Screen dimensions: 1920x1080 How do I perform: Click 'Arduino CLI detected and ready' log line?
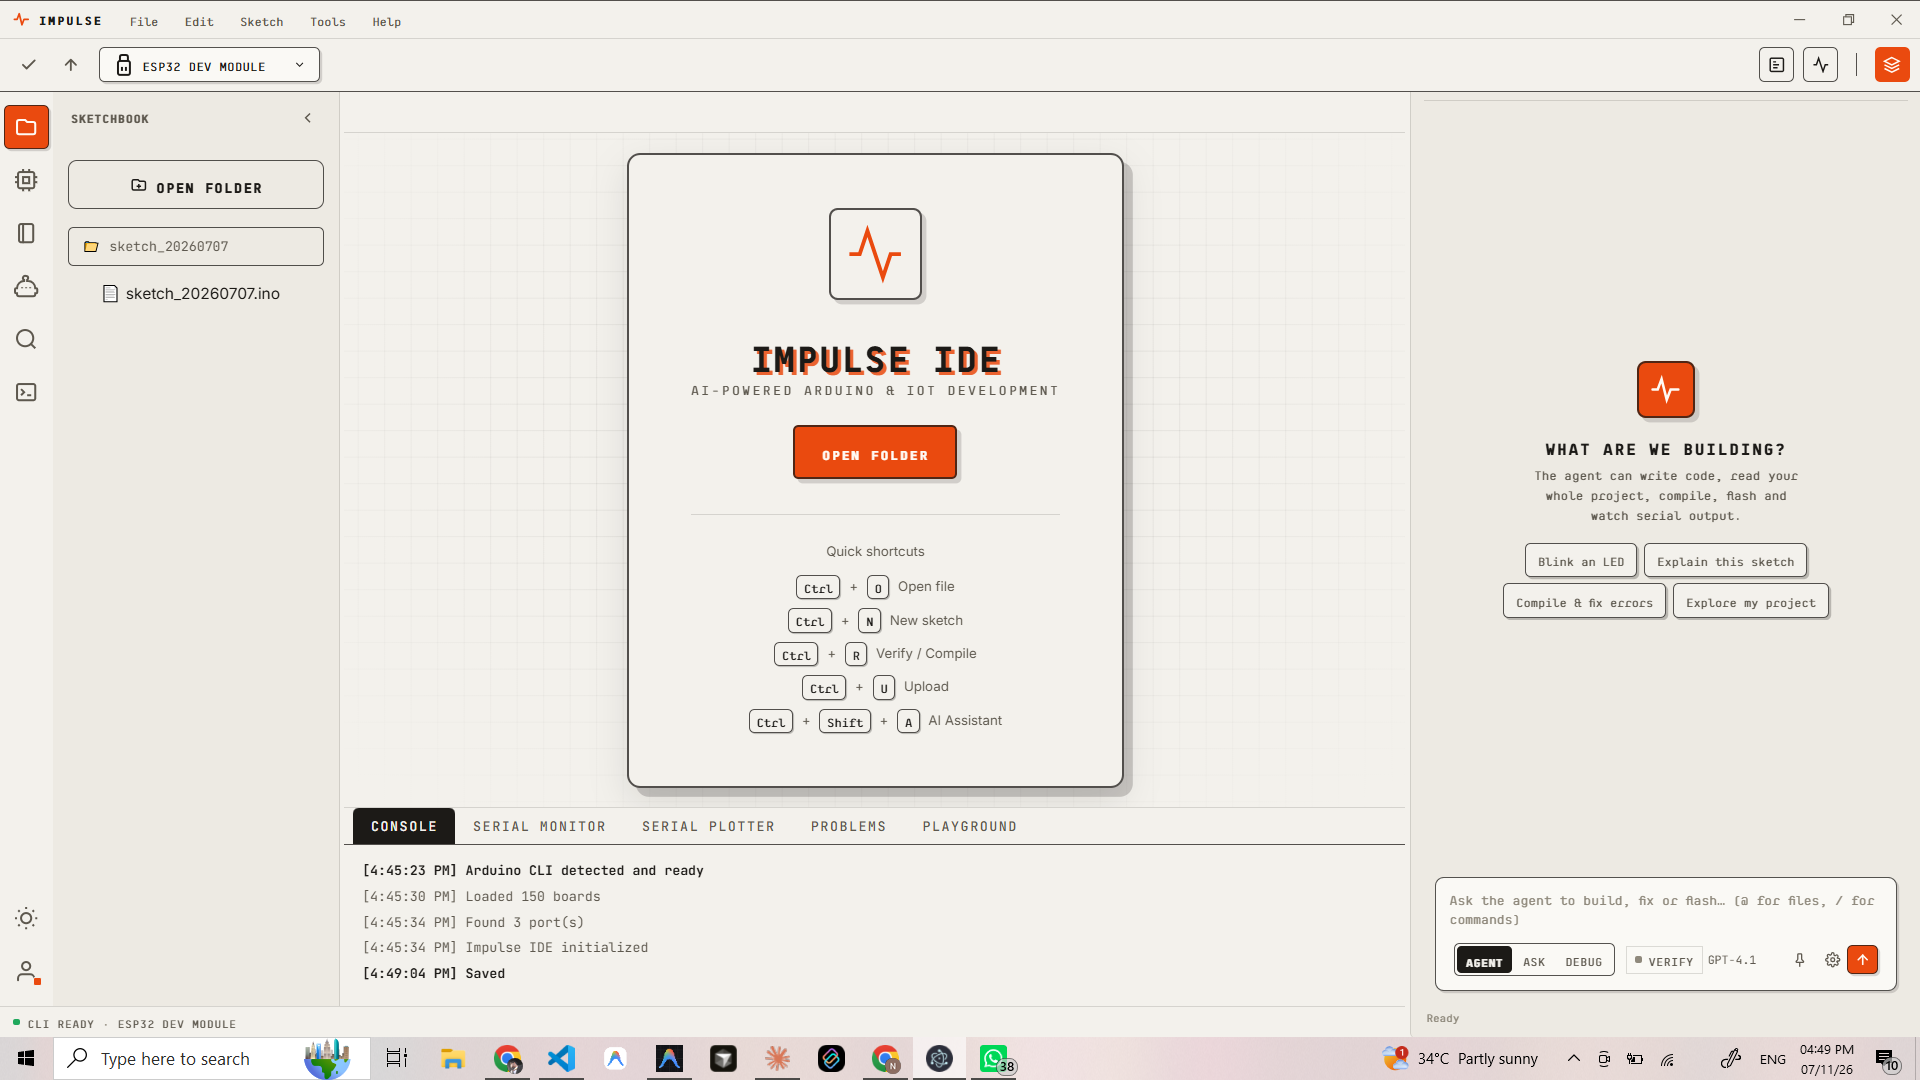[x=533, y=871]
